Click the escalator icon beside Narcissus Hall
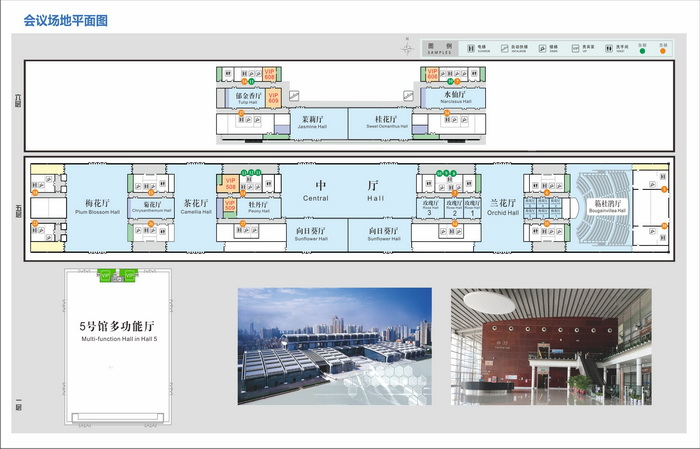The width and height of the screenshot is (700, 449). (408, 96)
